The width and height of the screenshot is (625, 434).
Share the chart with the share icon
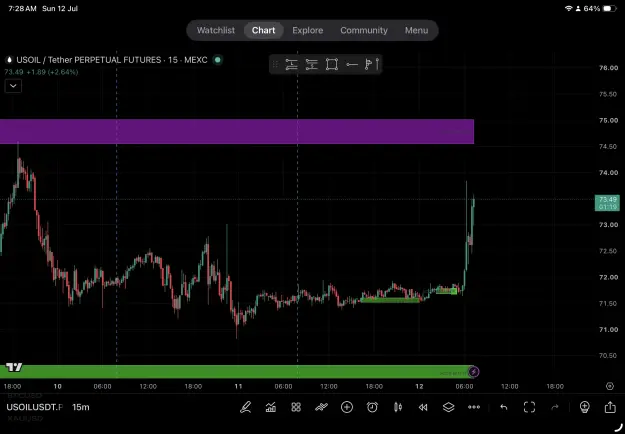click(610, 407)
